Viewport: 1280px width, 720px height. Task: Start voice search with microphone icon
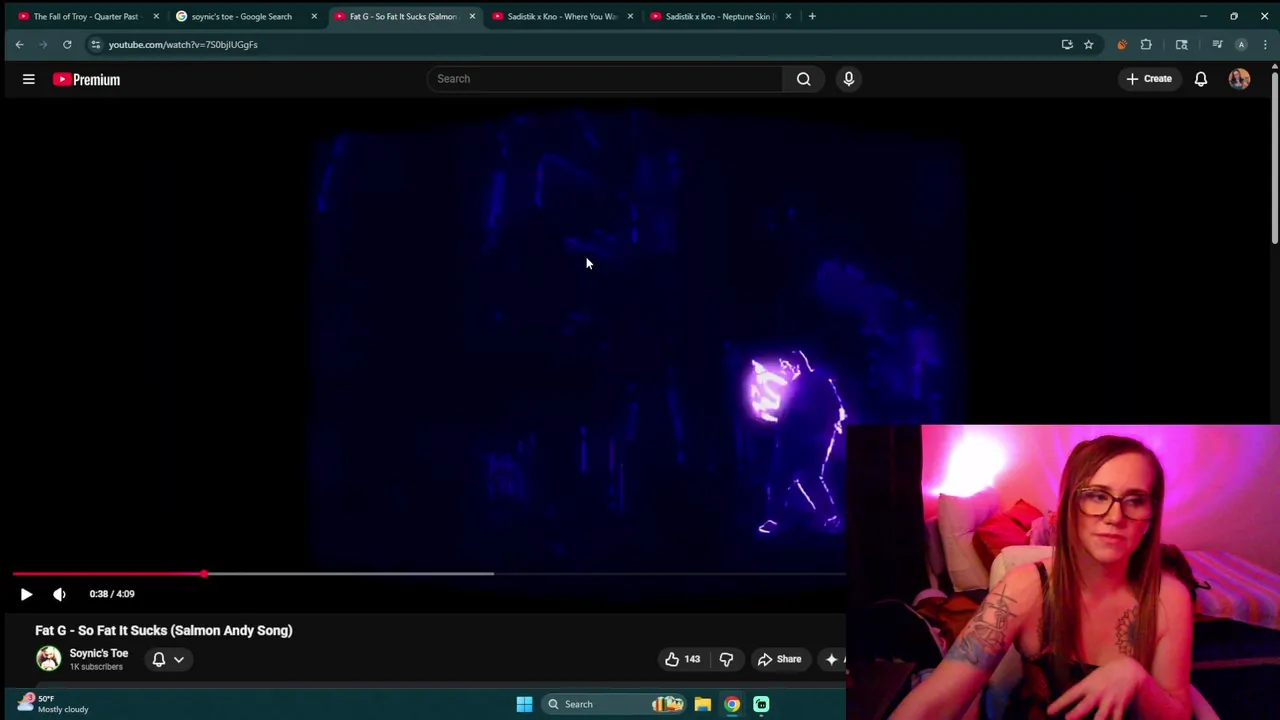tap(849, 79)
